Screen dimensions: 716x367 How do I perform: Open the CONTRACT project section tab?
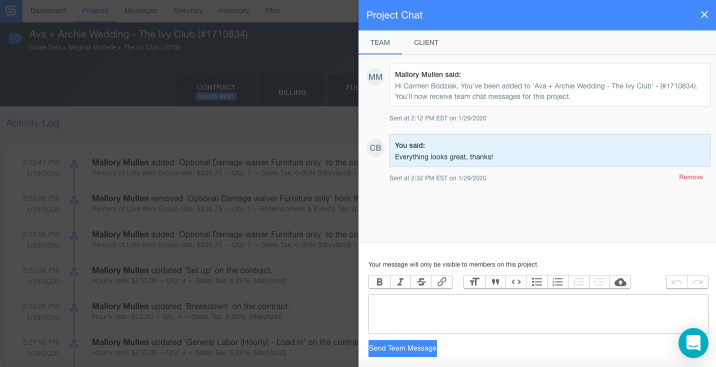pos(216,91)
